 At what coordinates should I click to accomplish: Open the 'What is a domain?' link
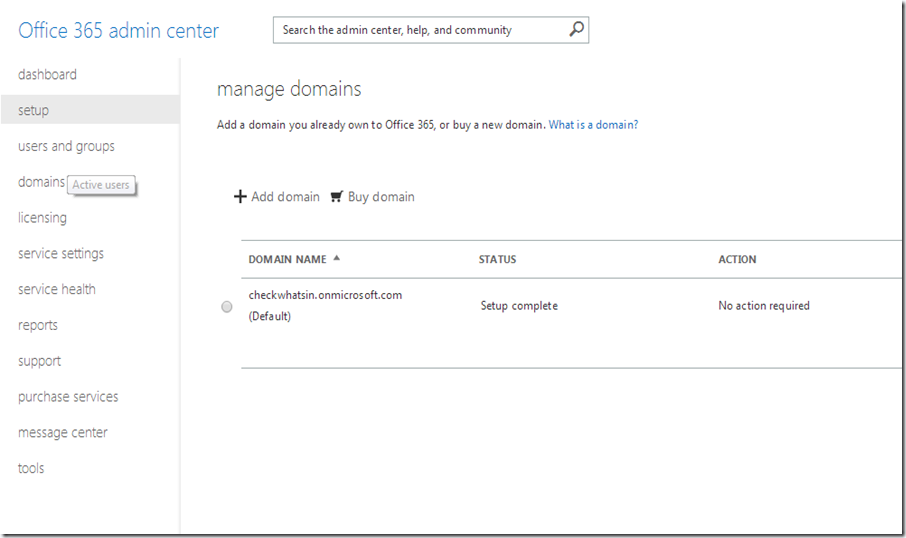[593, 125]
